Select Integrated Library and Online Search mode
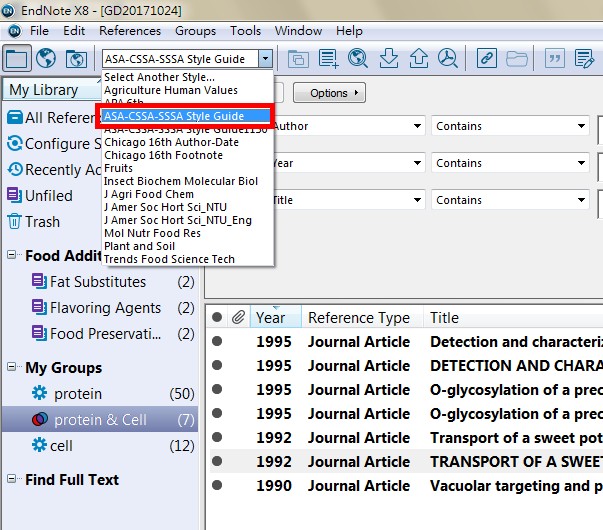 click(x=76, y=59)
